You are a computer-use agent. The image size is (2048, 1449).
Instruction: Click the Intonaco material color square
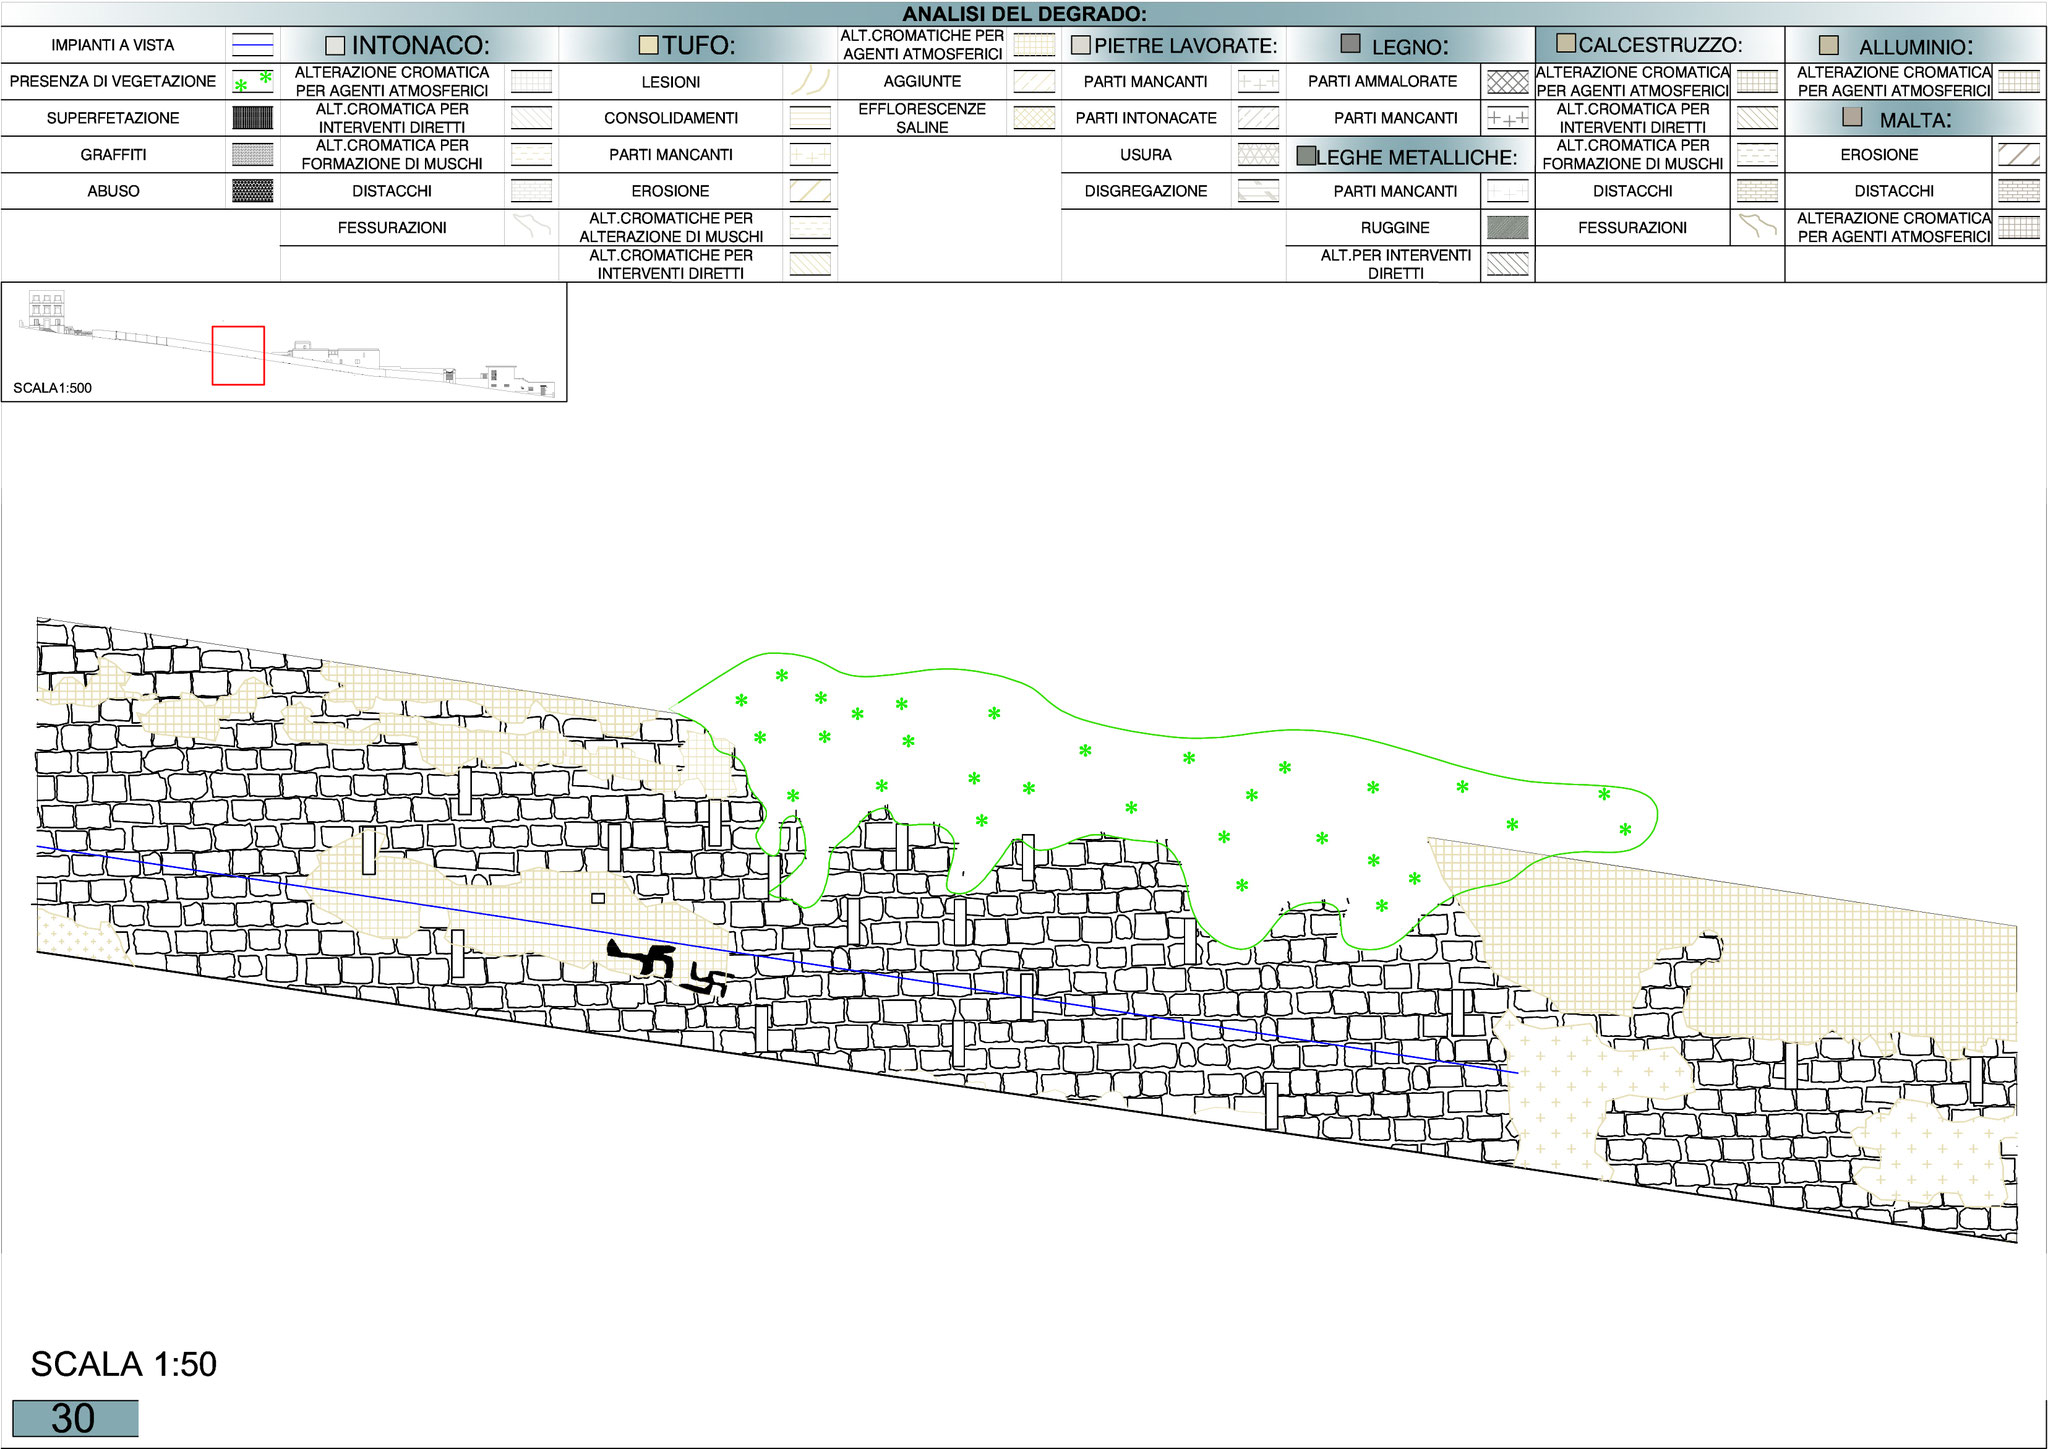point(335,46)
